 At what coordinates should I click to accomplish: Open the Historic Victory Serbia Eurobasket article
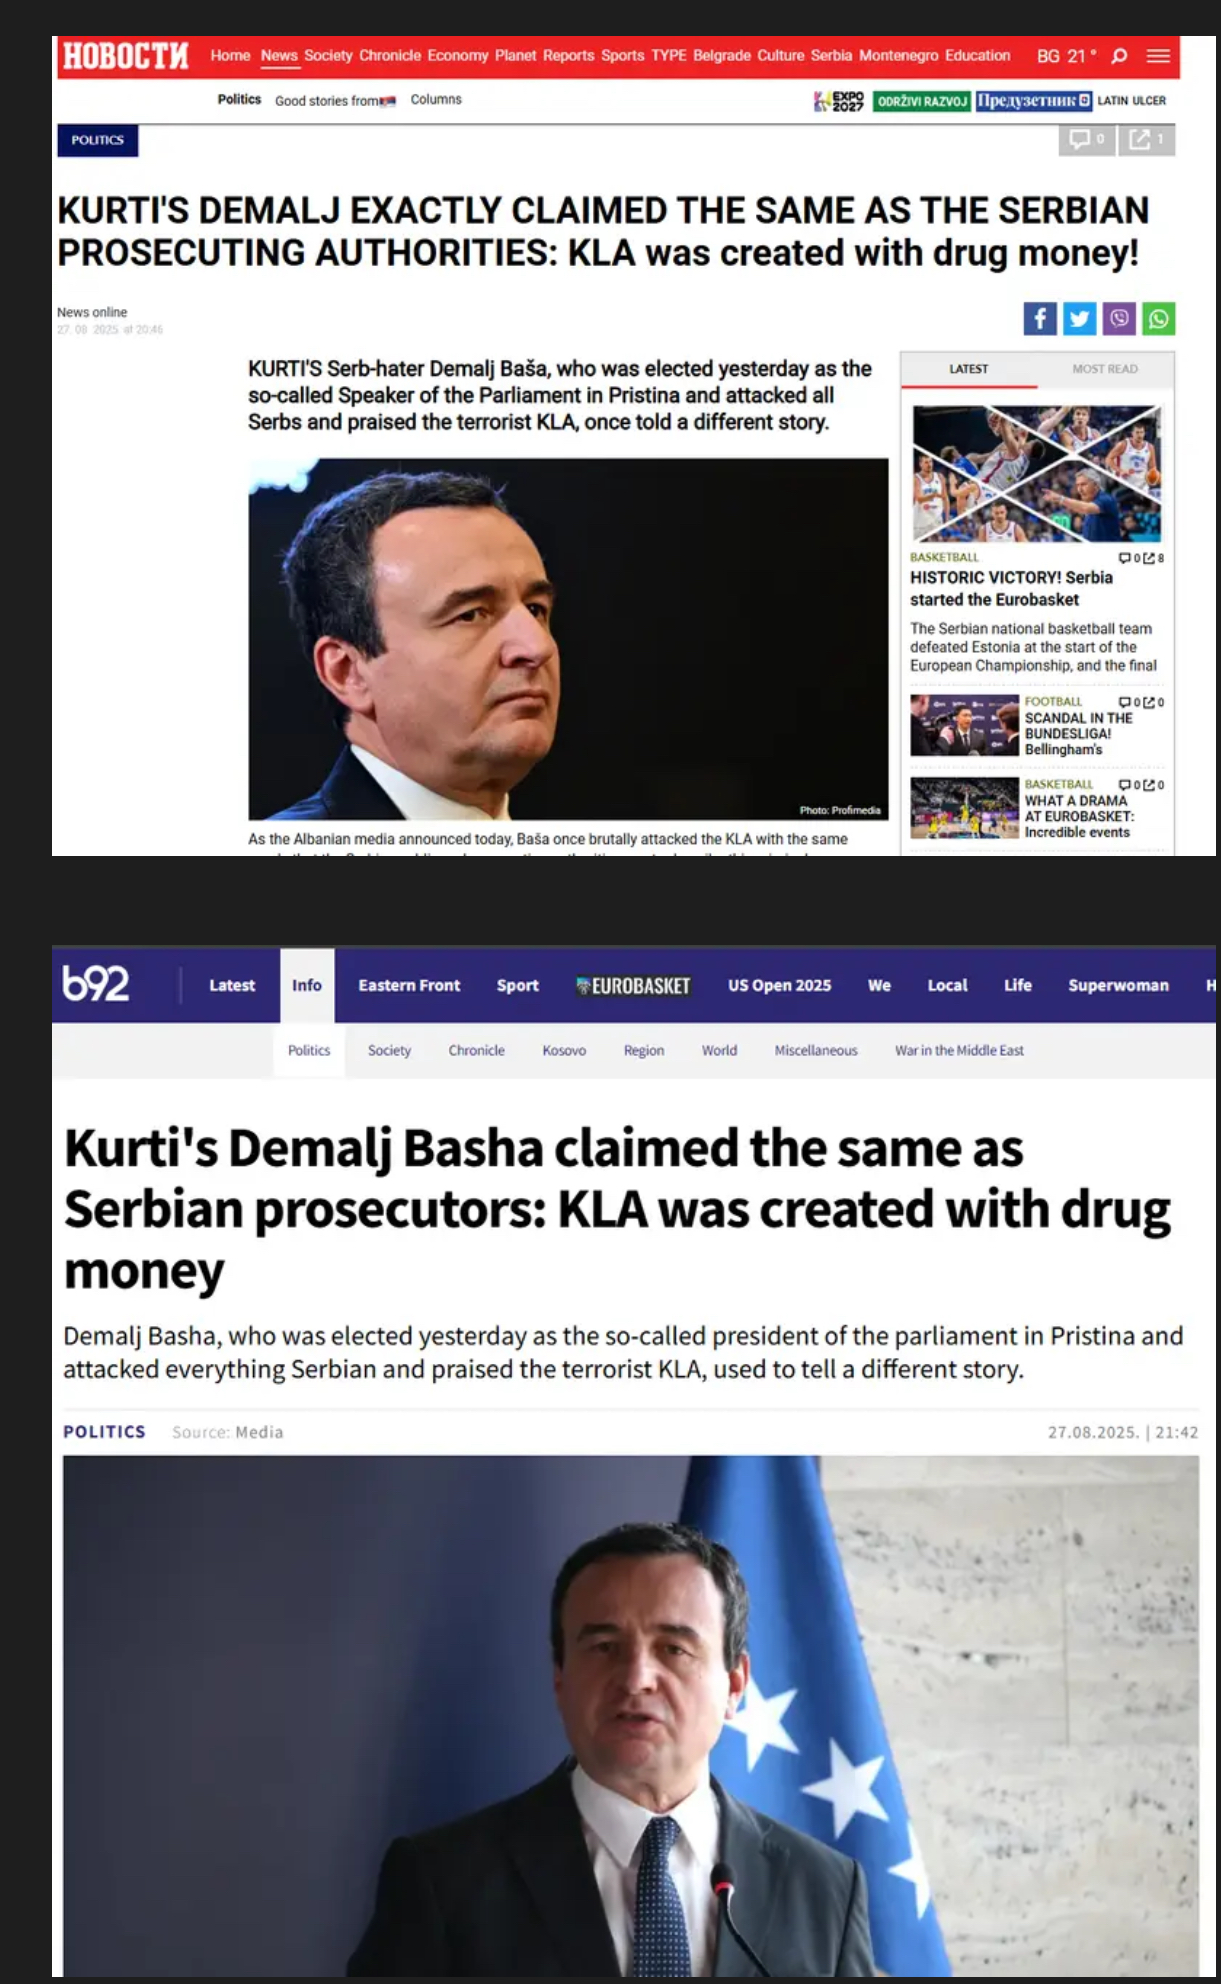(x=1010, y=588)
